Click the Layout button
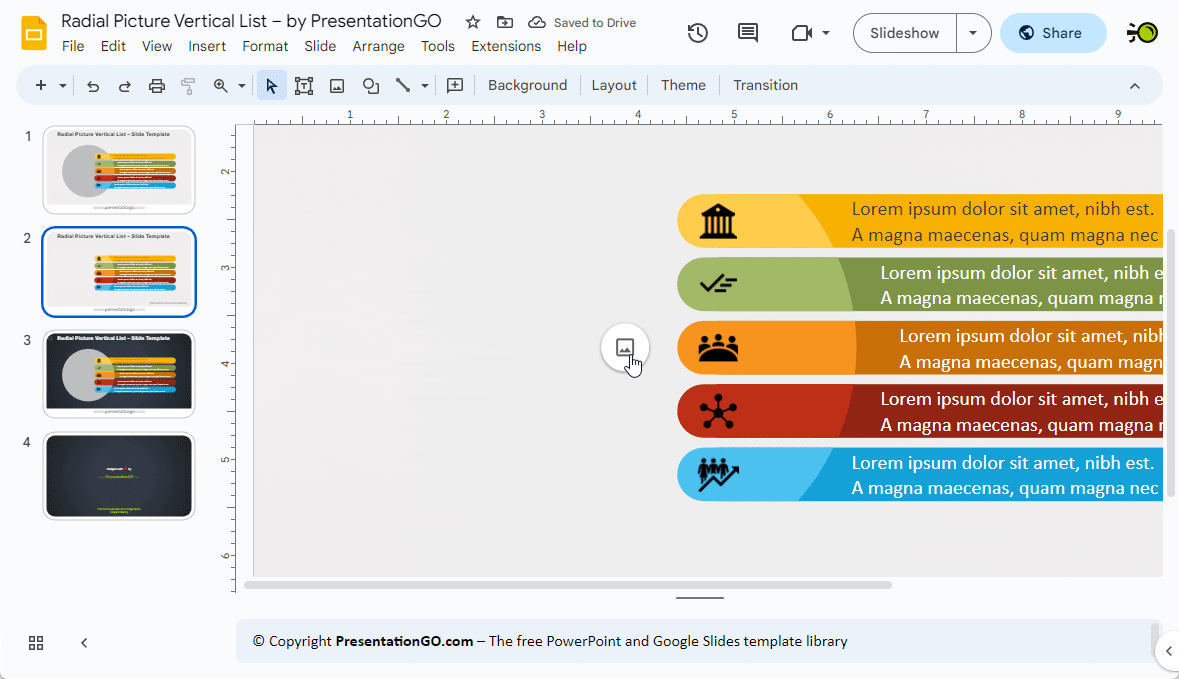 coord(614,86)
